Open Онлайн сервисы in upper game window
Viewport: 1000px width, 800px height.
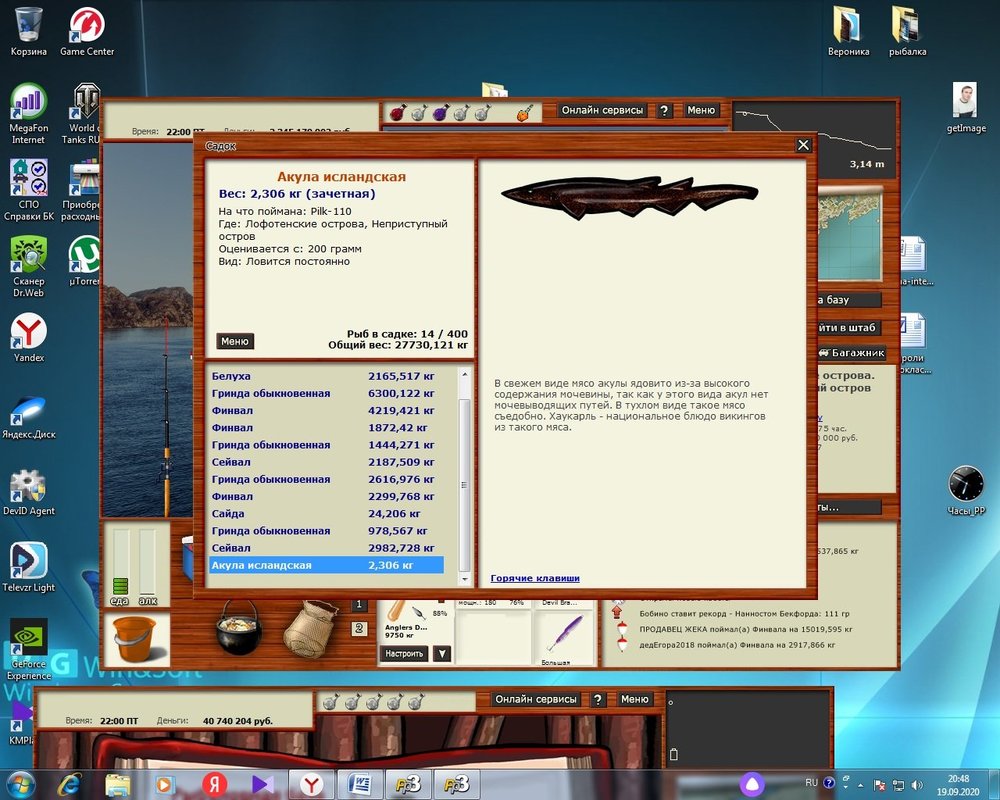click(602, 111)
